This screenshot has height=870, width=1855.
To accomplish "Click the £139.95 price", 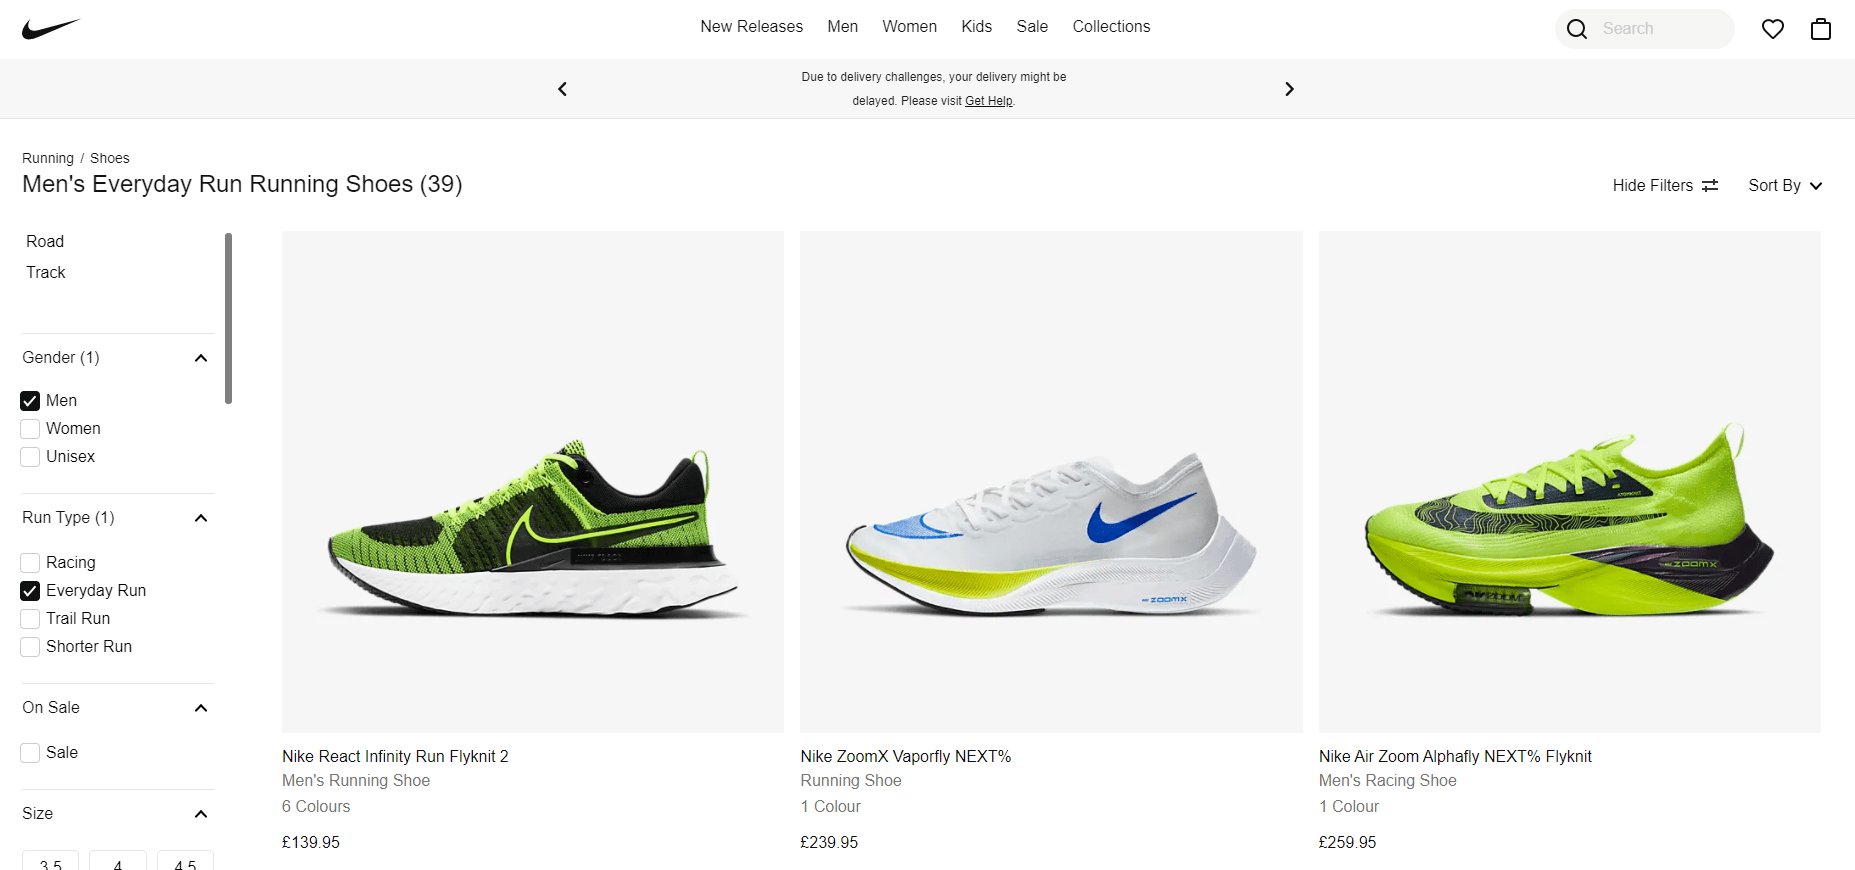I will point(311,842).
